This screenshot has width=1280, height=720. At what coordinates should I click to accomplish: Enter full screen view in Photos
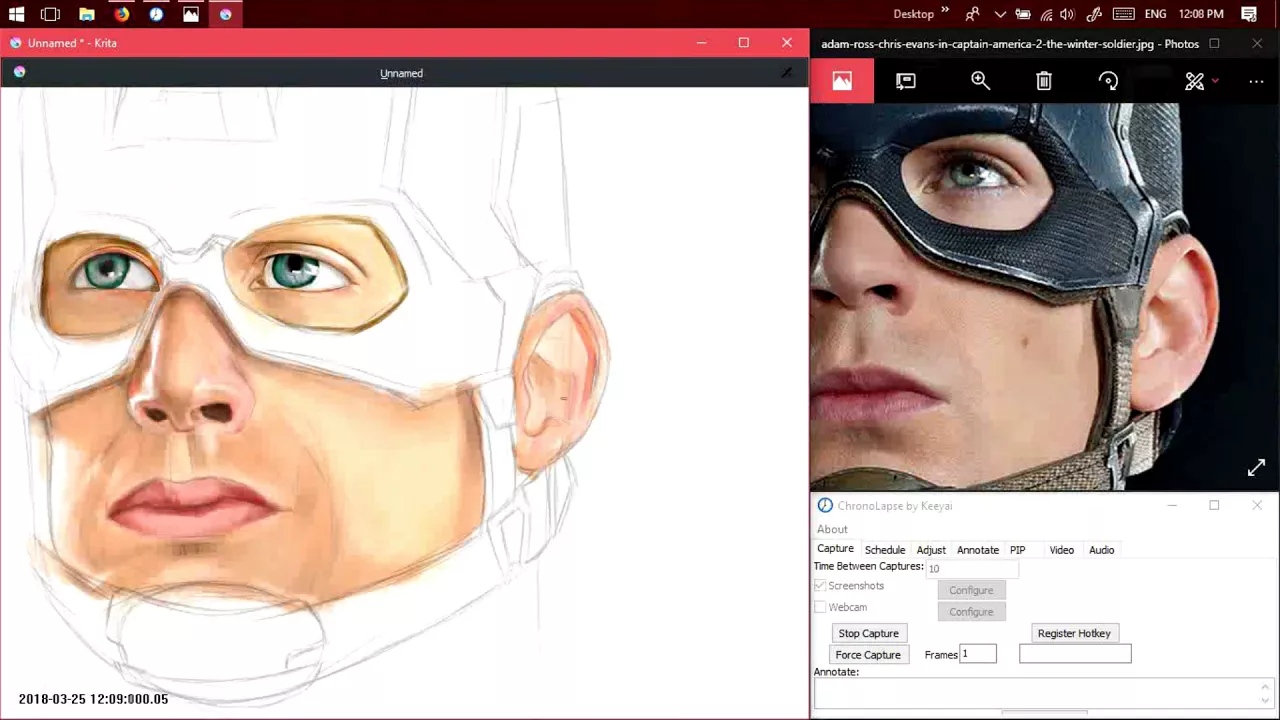point(1256,468)
